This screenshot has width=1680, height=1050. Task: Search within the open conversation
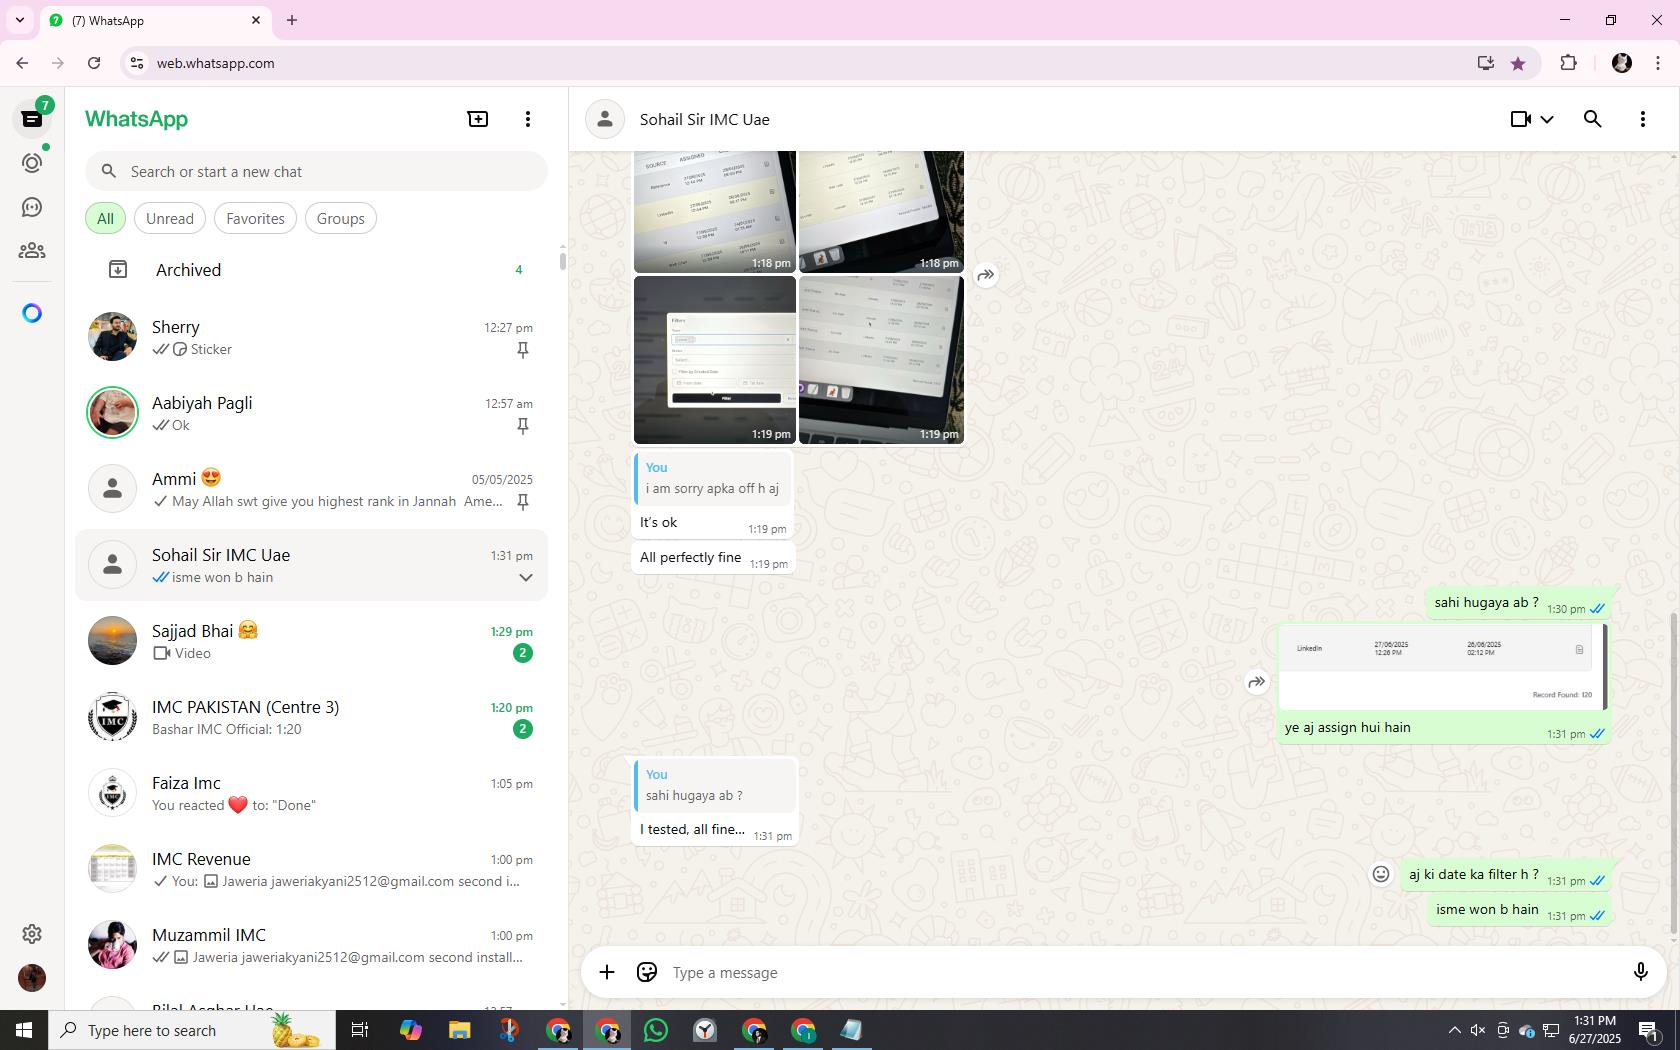(x=1593, y=119)
